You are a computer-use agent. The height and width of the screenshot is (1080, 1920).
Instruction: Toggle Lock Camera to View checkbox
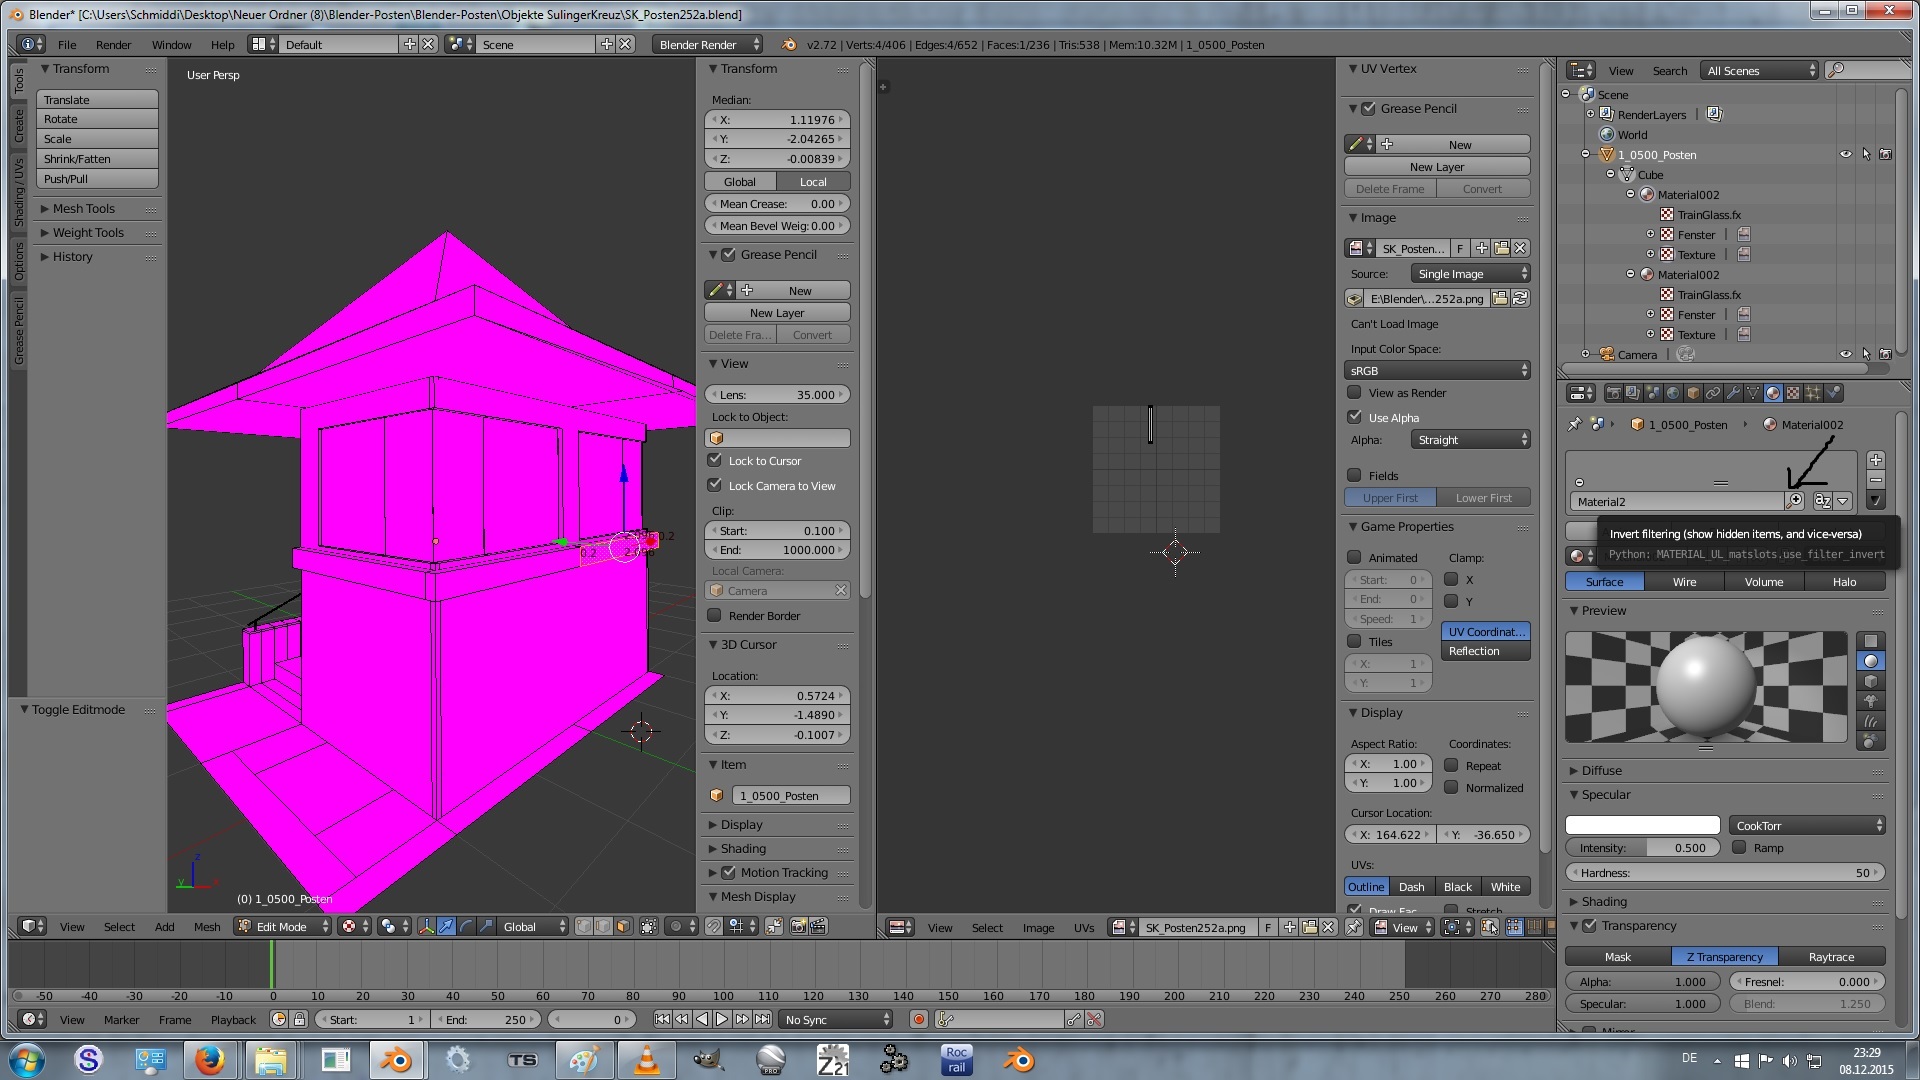click(x=715, y=485)
